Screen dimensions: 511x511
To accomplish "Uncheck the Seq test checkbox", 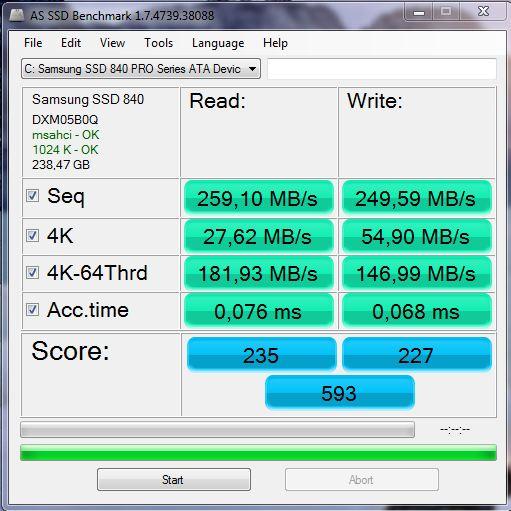I will click(x=33, y=196).
